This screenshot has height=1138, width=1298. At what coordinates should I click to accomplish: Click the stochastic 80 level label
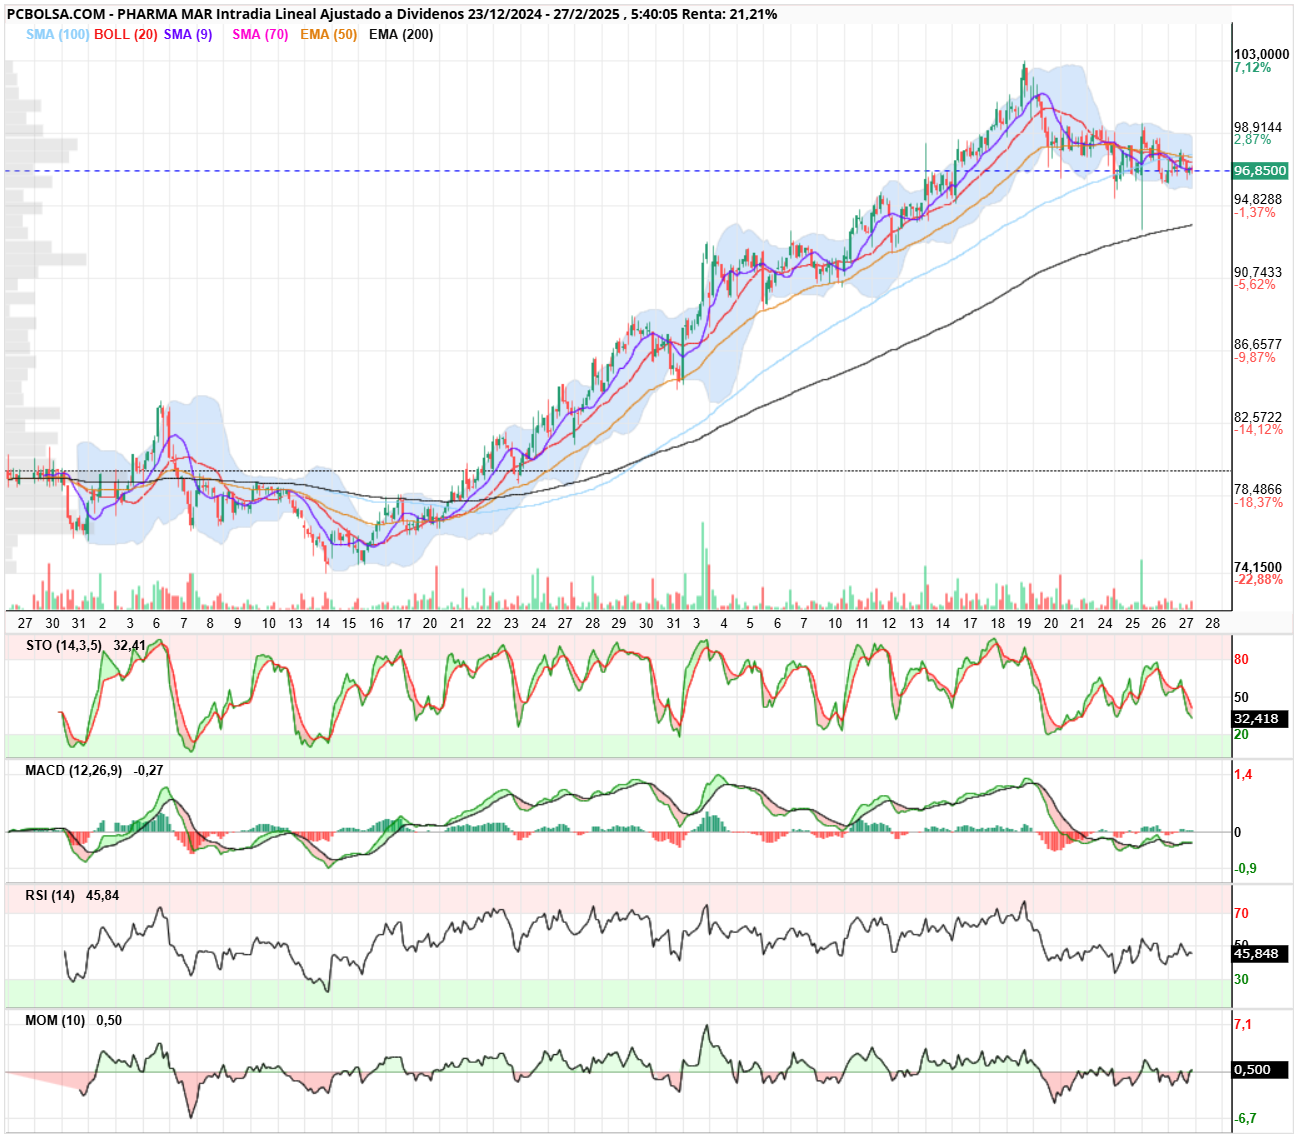(1241, 660)
